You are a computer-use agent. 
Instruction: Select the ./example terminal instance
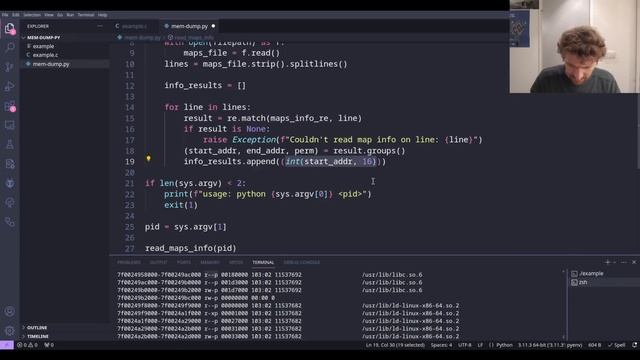(x=590, y=273)
